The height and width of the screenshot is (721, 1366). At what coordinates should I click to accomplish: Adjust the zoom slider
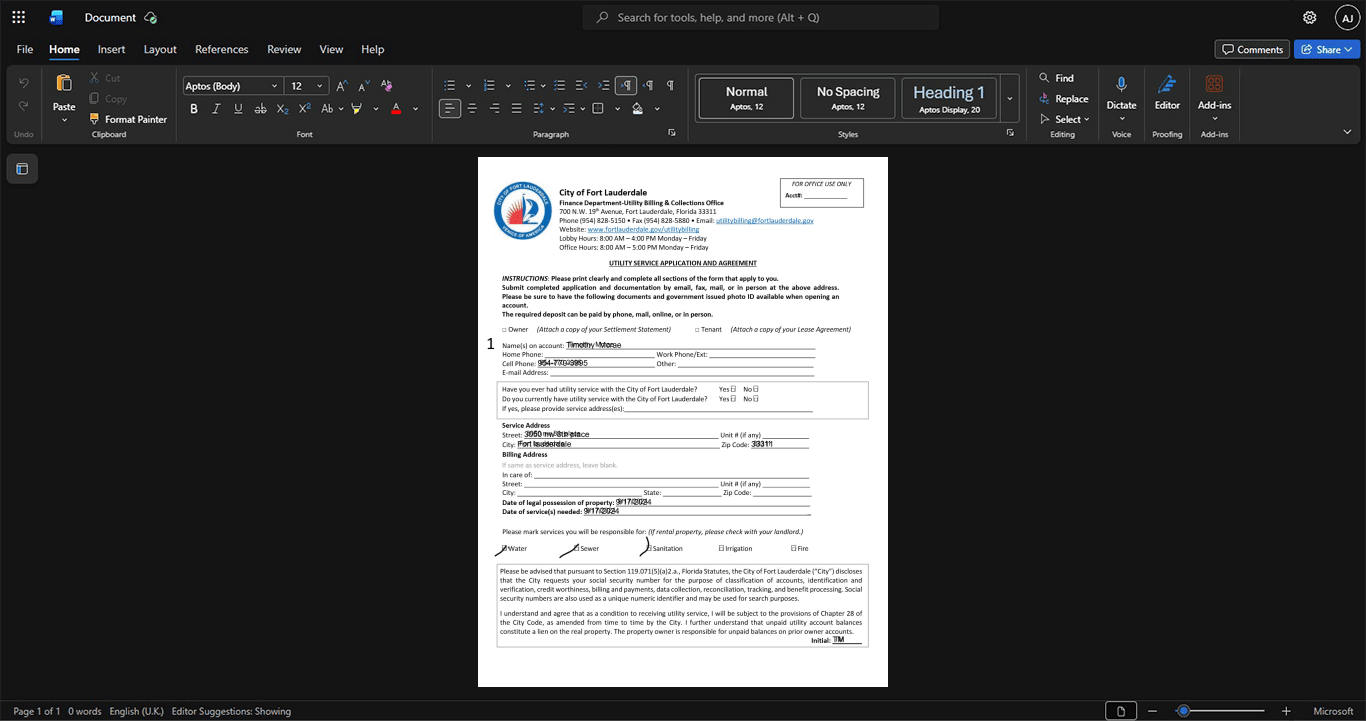(1183, 711)
